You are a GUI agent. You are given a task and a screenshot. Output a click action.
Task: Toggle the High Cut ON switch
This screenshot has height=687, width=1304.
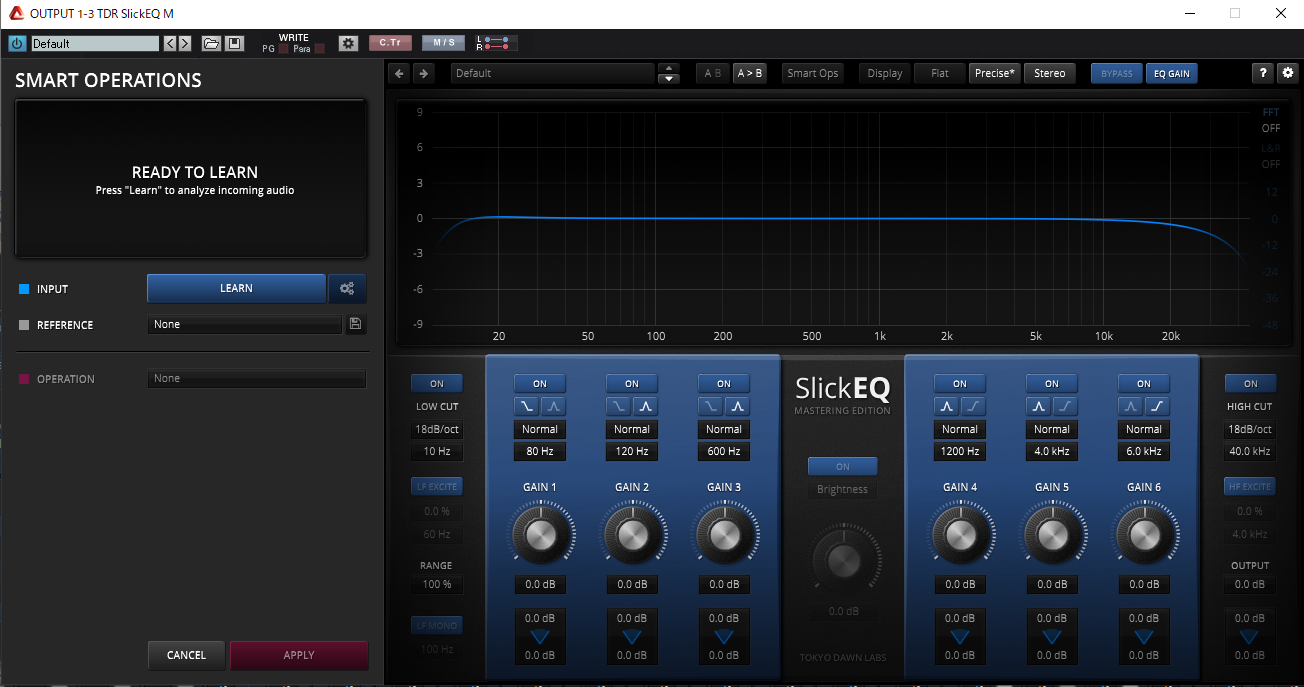click(1251, 384)
